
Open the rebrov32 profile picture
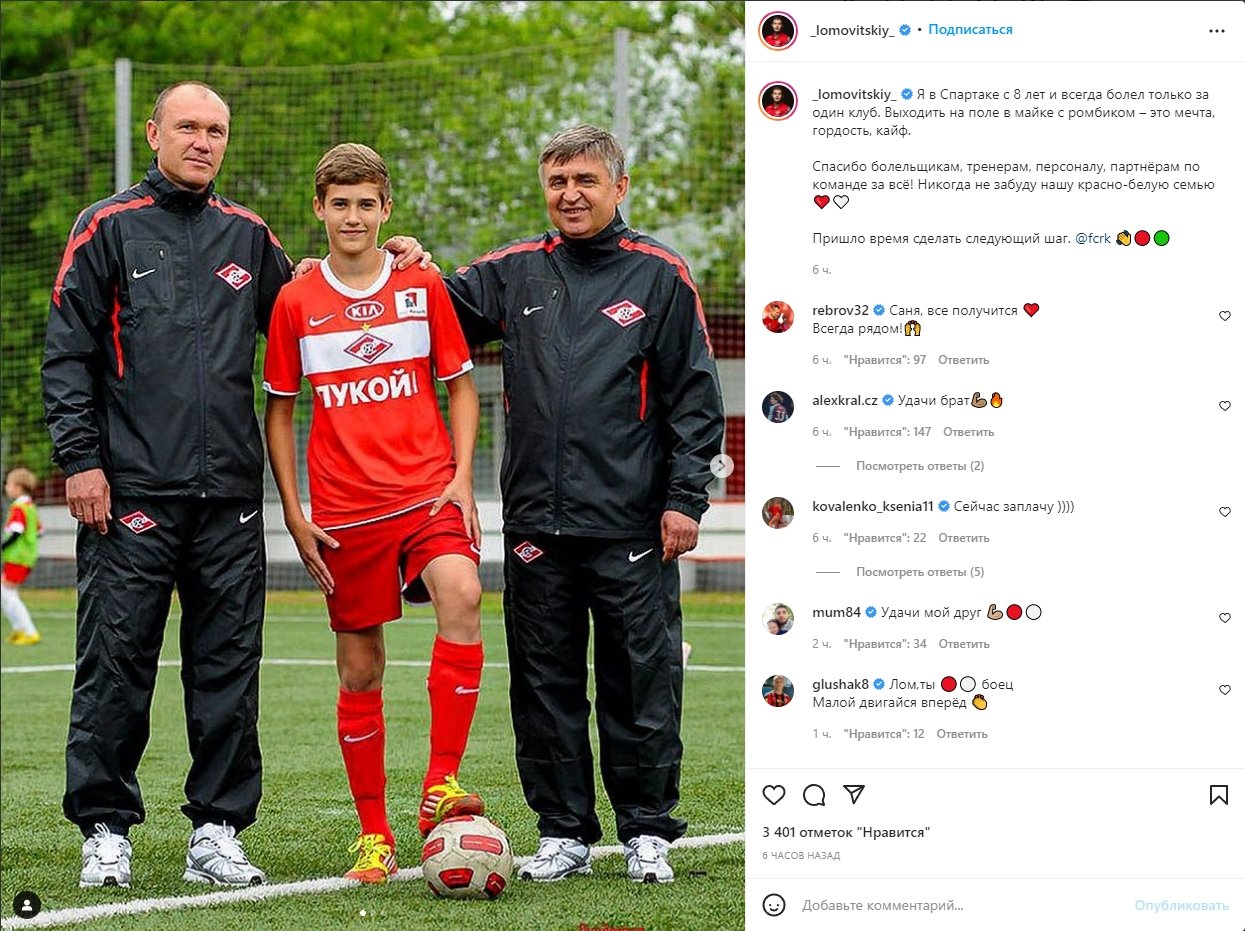point(777,317)
